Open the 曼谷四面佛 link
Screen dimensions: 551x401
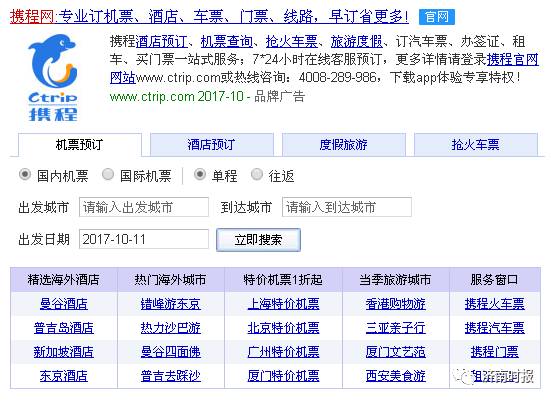click(x=171, y=352)
